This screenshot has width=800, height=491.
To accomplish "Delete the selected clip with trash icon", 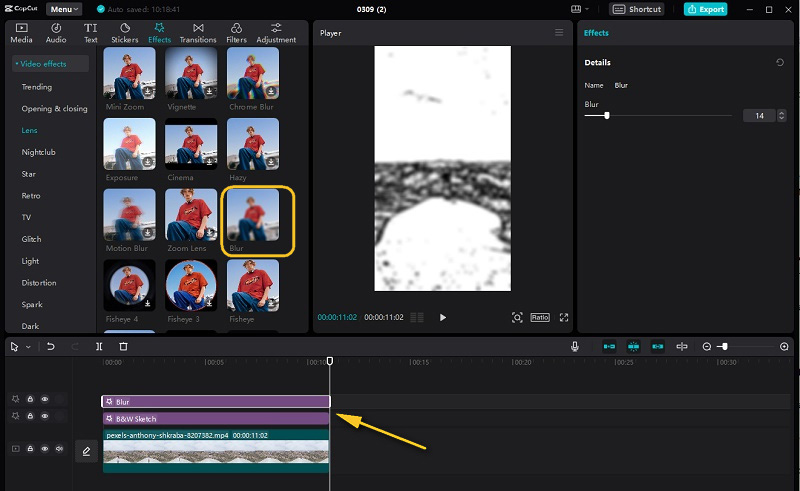I will (x=123, y=347).
